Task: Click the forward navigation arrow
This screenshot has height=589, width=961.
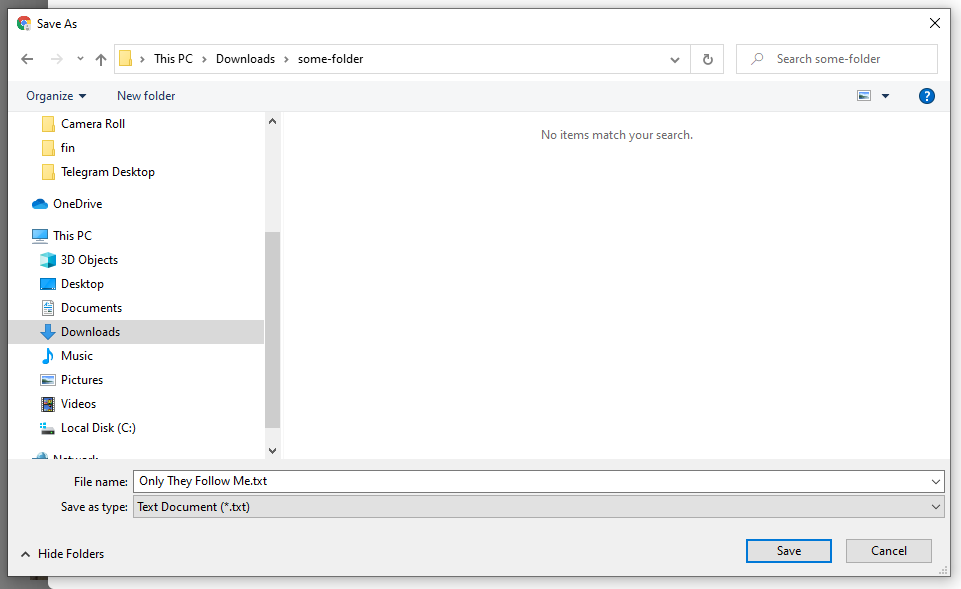Action: pos(56,59)
